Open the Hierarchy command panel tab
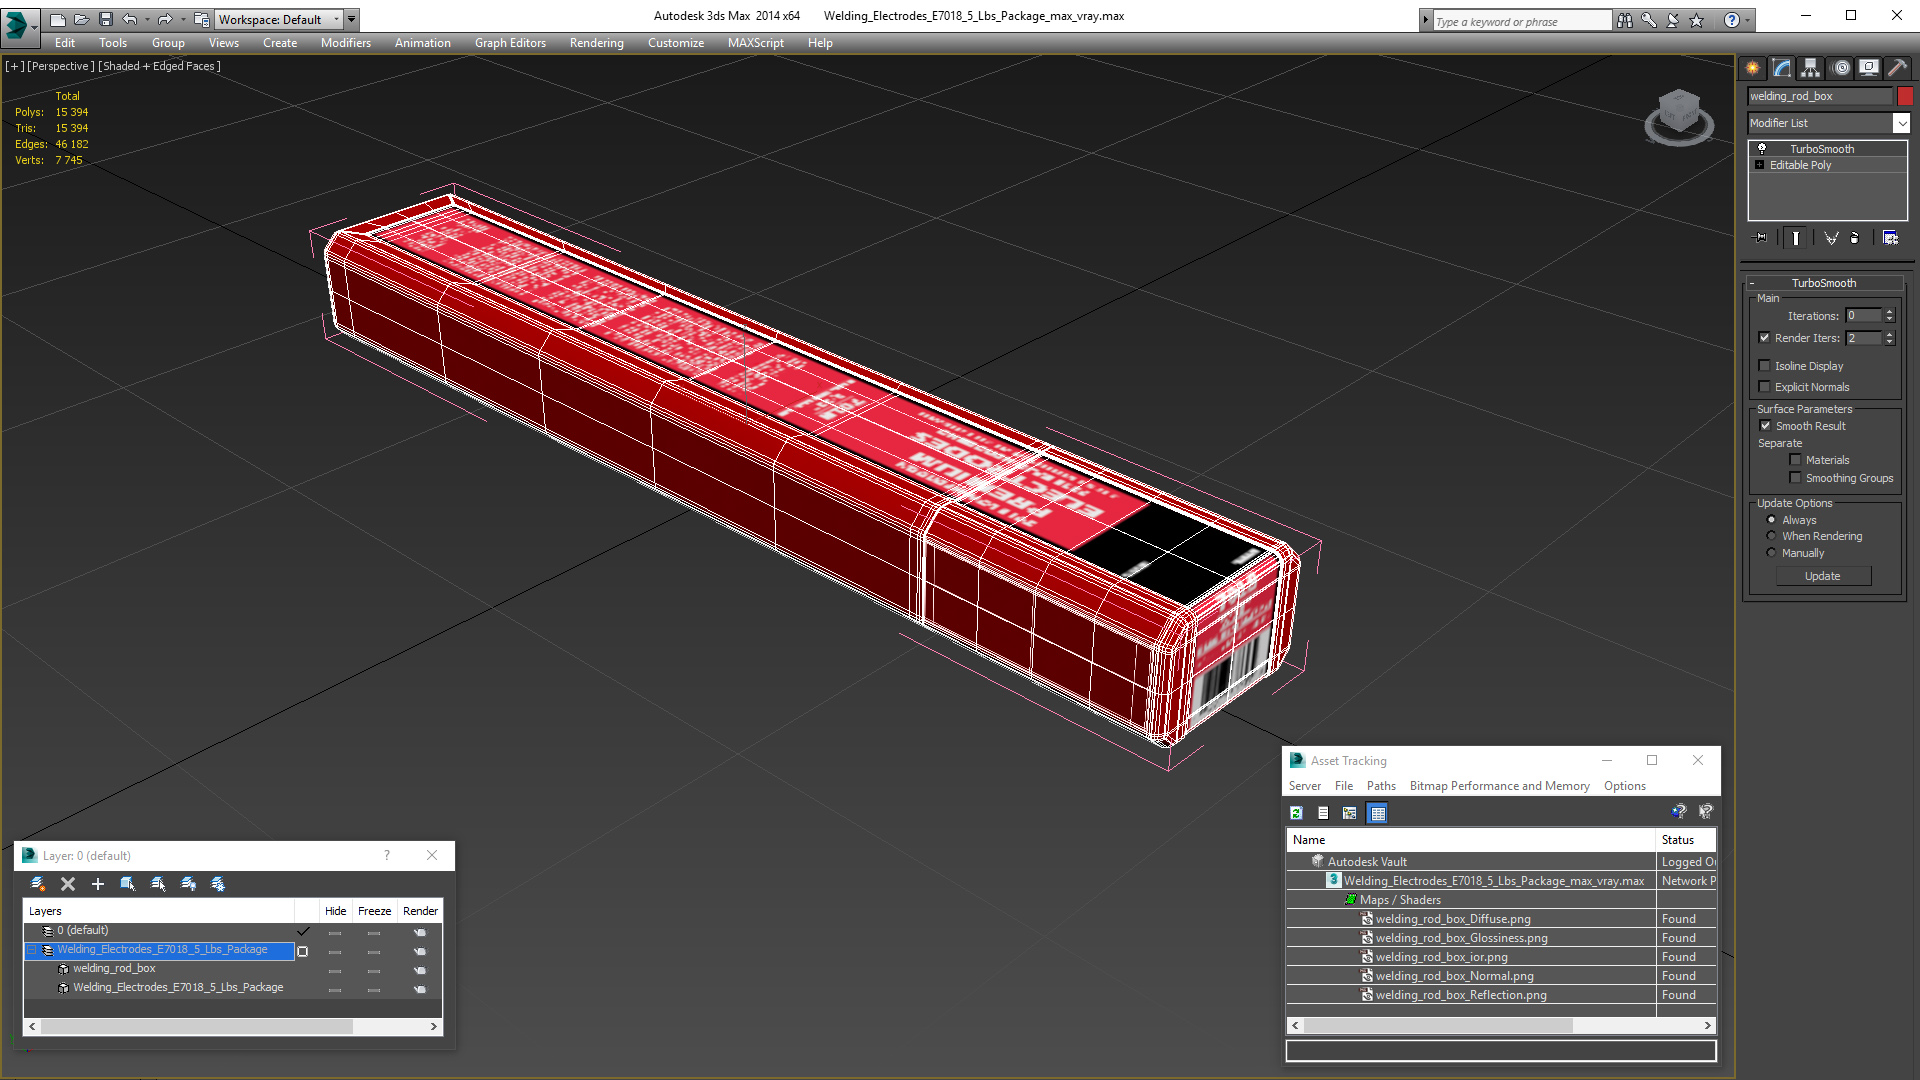Screen dimensions: 1920x1080 click(x=1811, y=68)
